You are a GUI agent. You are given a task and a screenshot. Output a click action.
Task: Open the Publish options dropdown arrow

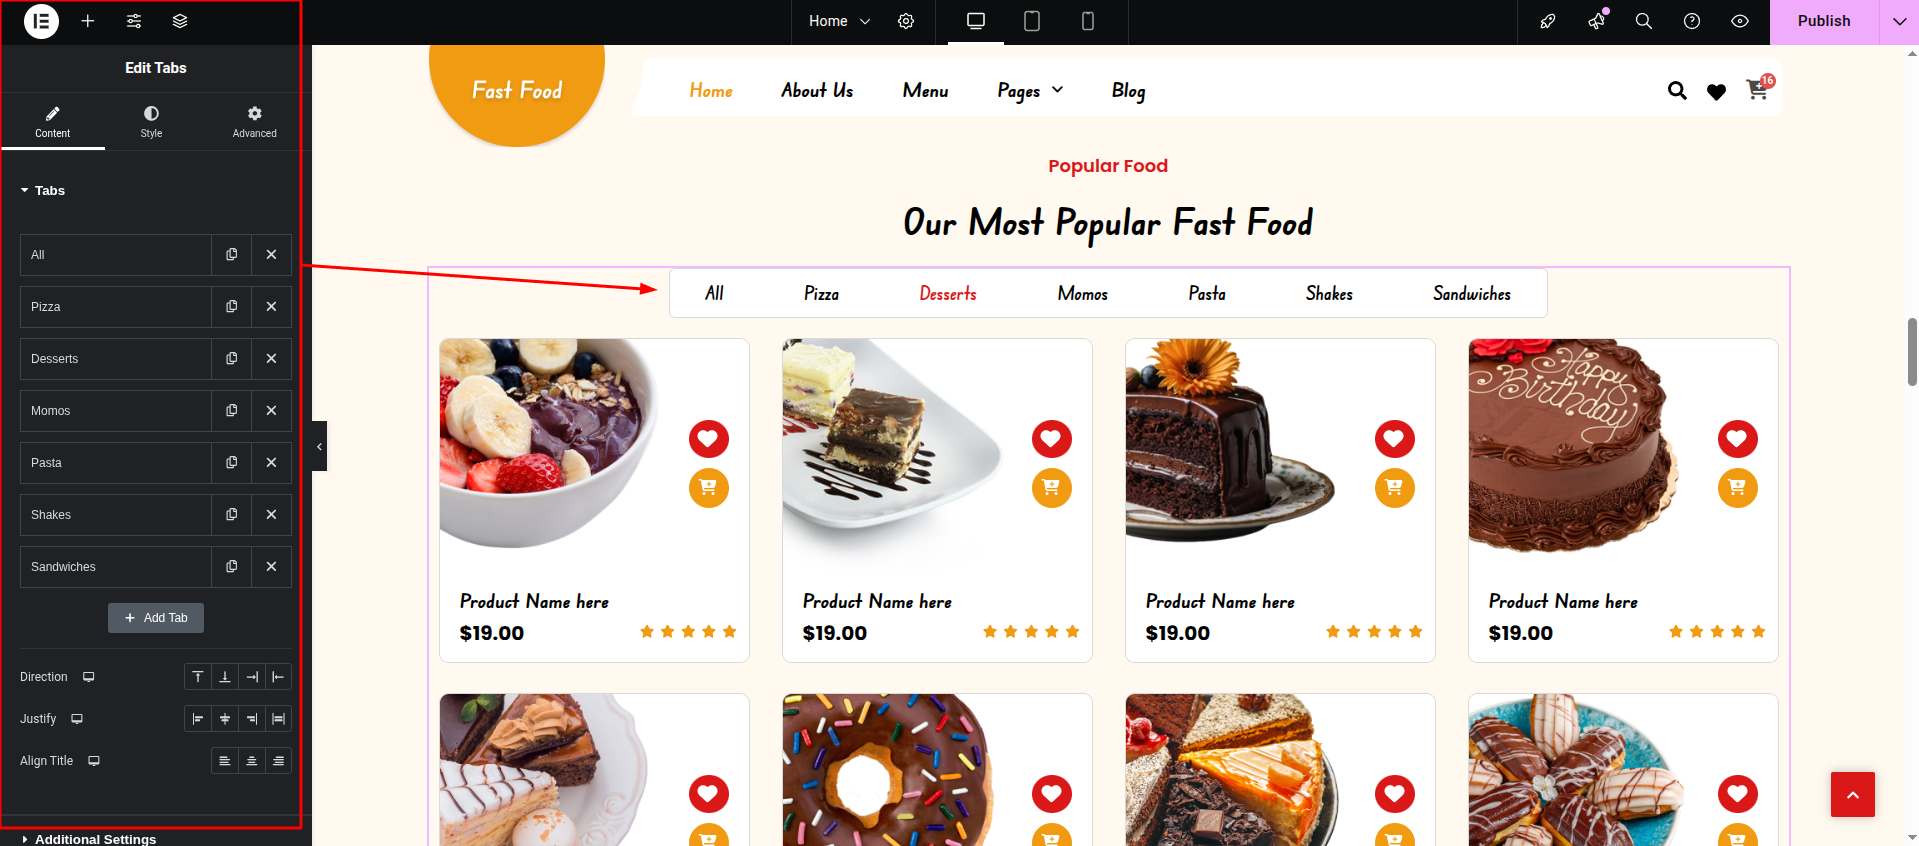click(1899, 21)
